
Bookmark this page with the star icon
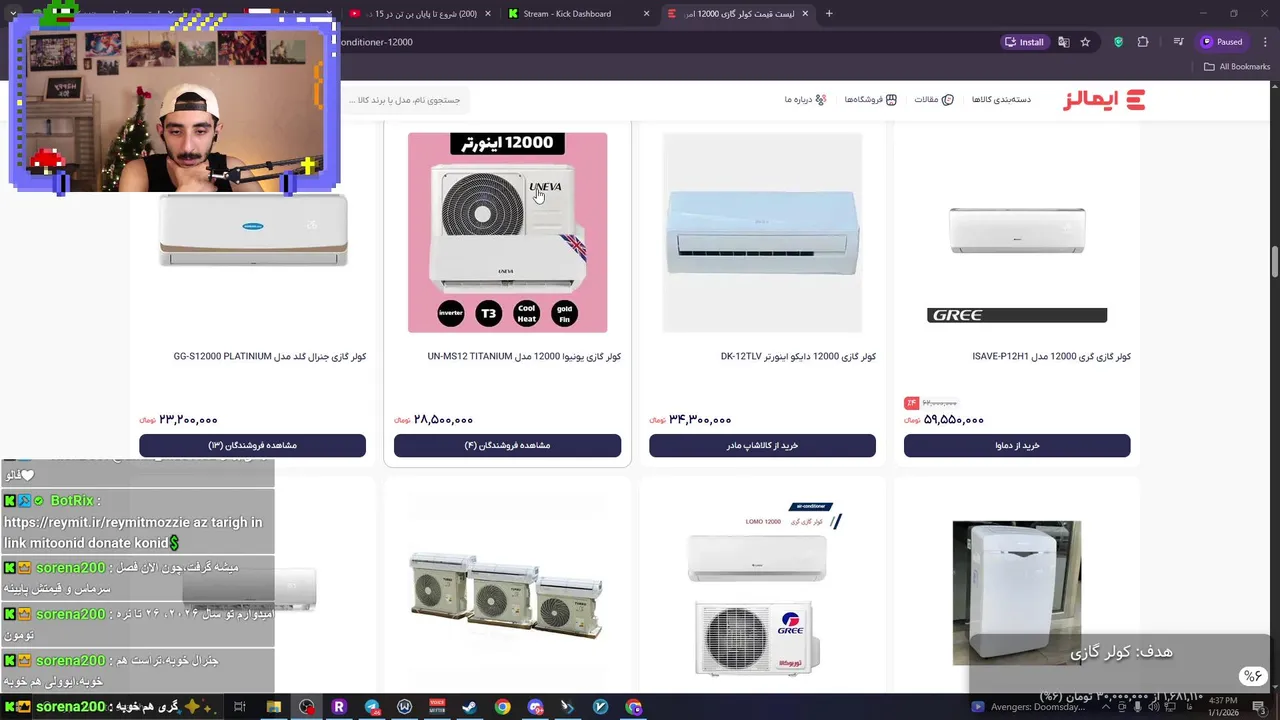1085,42
